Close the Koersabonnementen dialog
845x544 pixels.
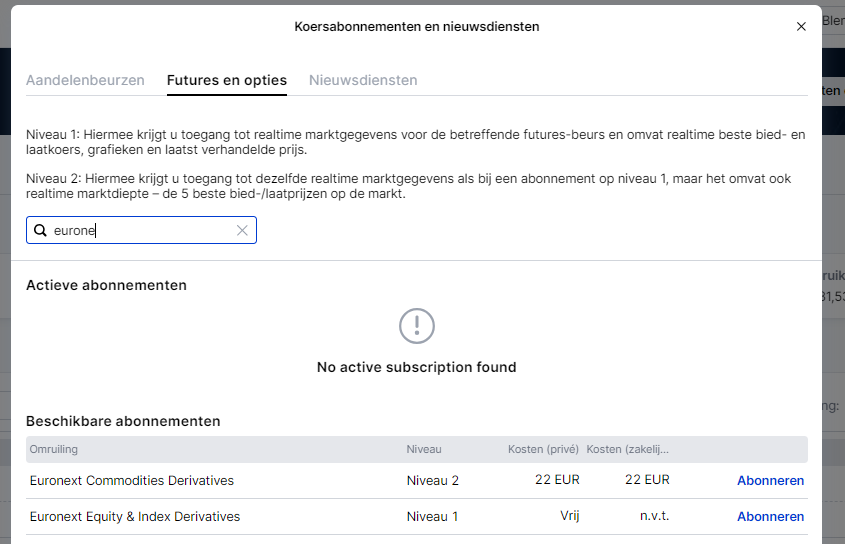[801, 27]
